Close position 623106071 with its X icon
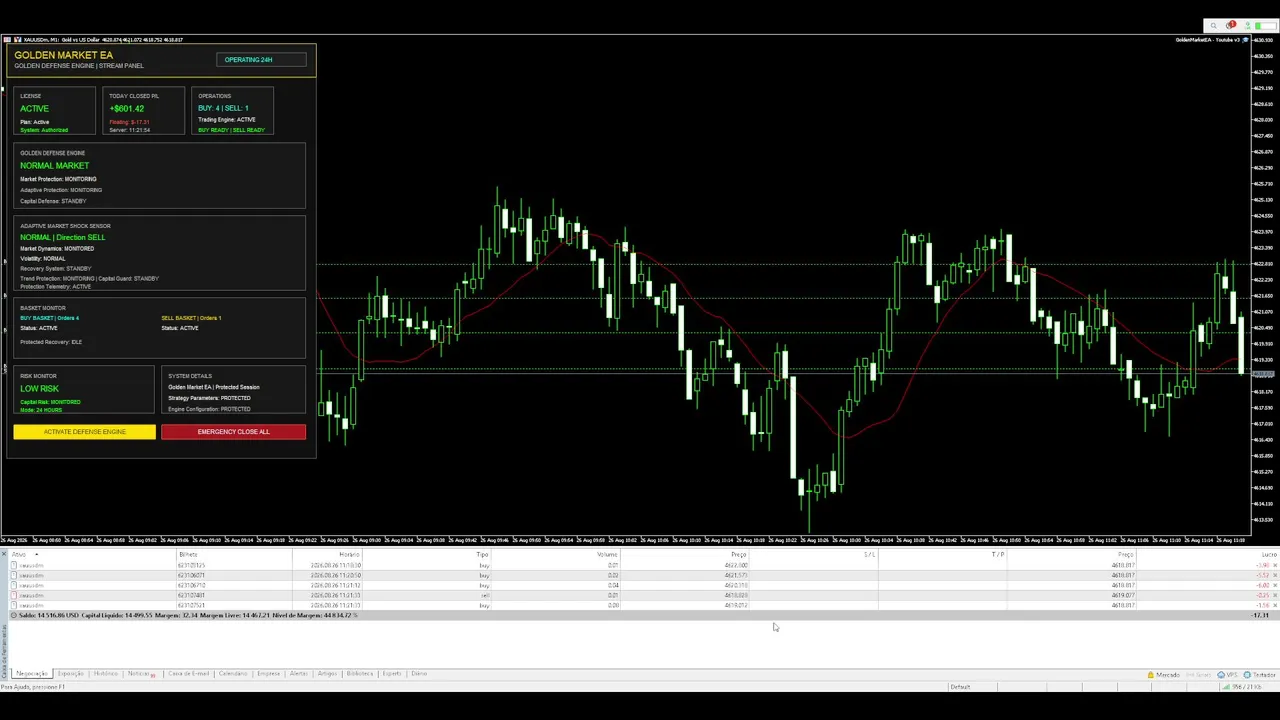The height and width of the screenshot is (720, 1280). point(1275,576)
